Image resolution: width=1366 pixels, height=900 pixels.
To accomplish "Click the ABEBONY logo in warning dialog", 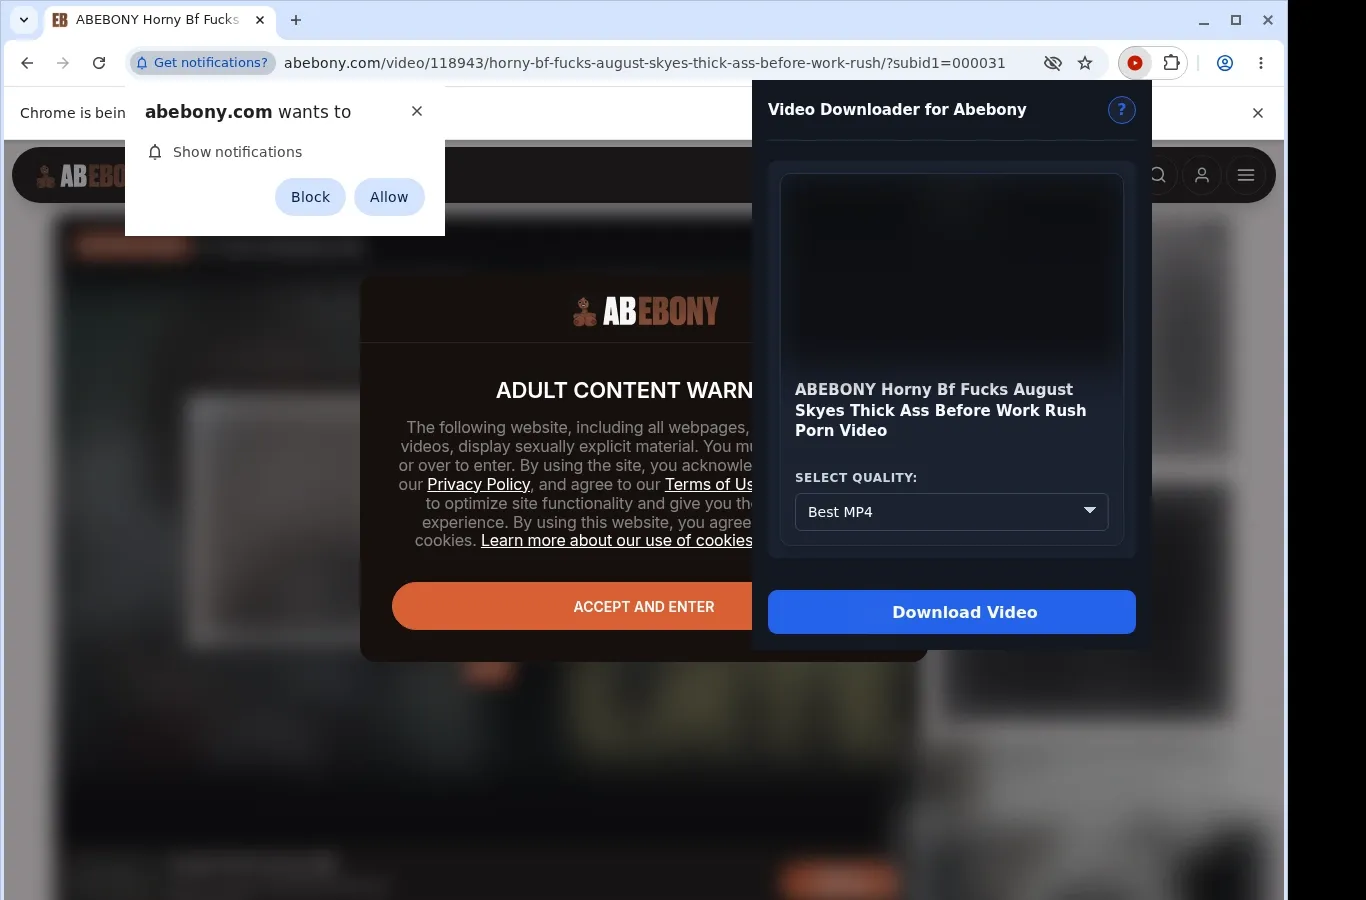I will [x=646, y=312].
